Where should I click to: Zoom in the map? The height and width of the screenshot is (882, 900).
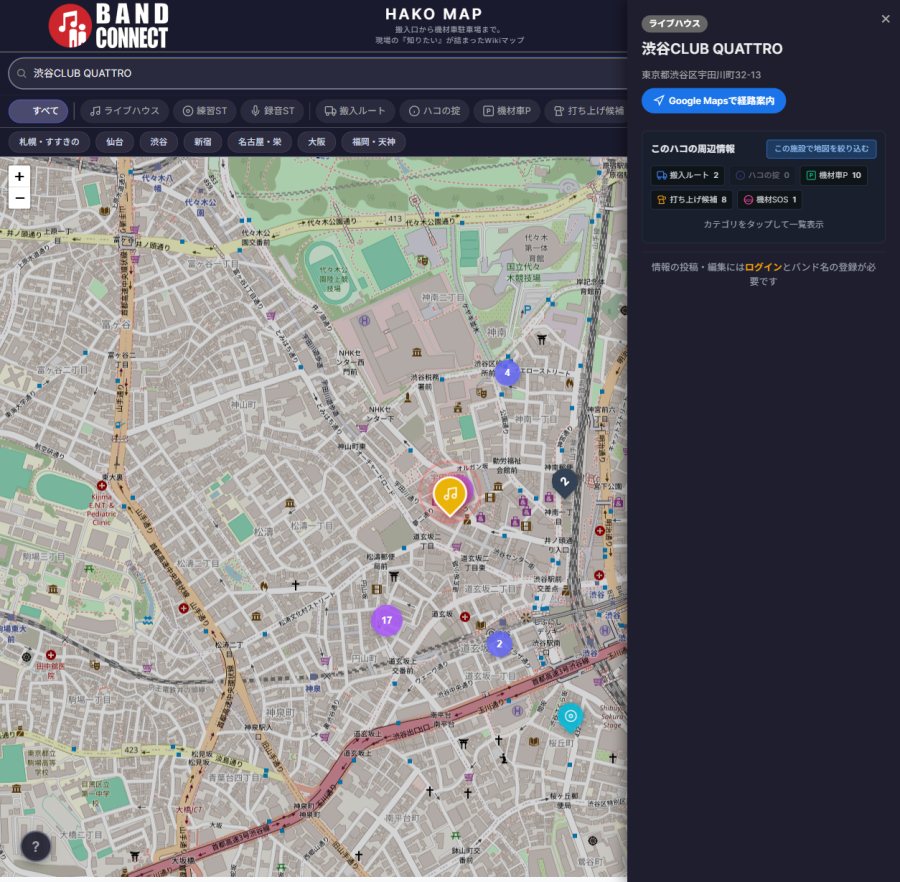[20, 177]
